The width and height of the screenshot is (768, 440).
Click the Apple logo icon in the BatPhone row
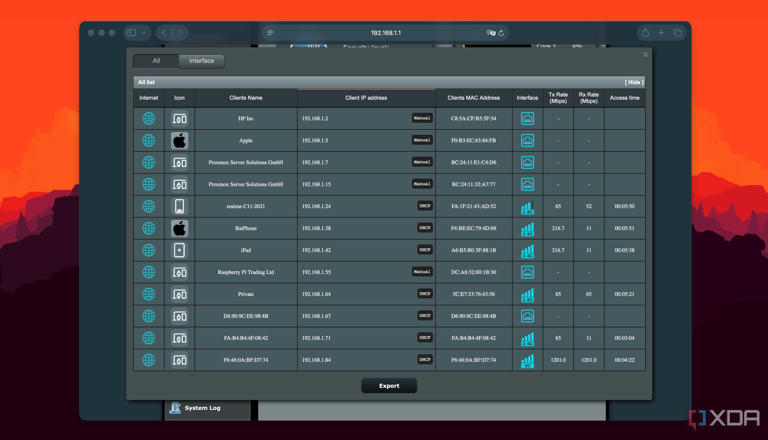point(179,228)
